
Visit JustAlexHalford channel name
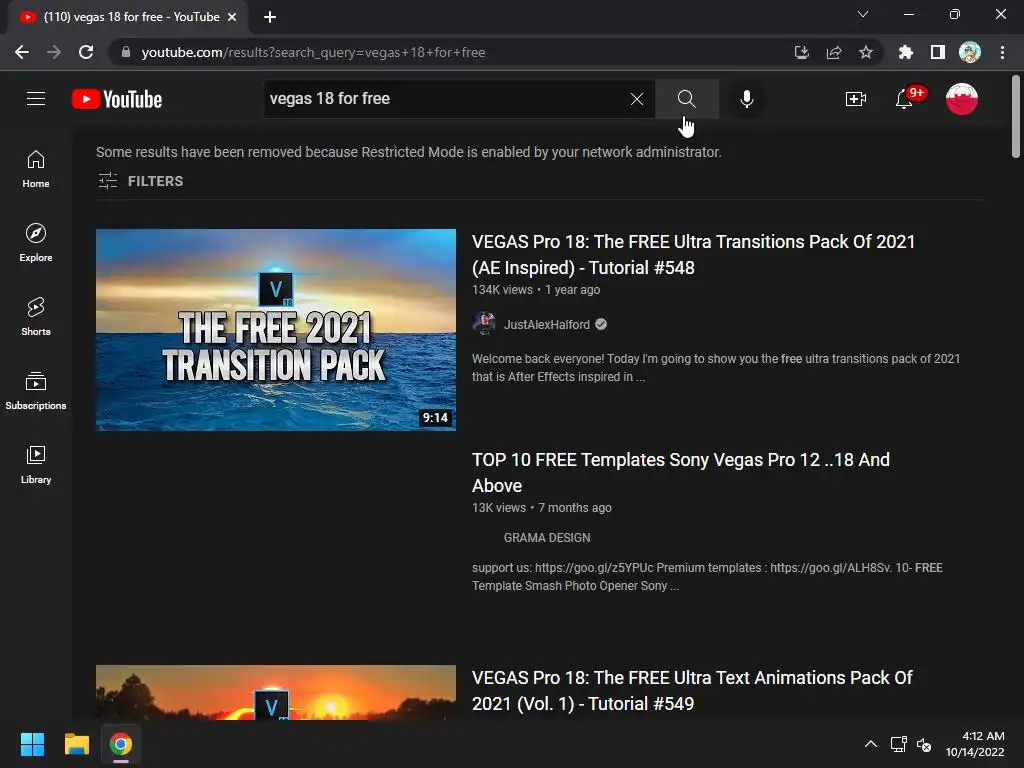(x=547, y=325)
